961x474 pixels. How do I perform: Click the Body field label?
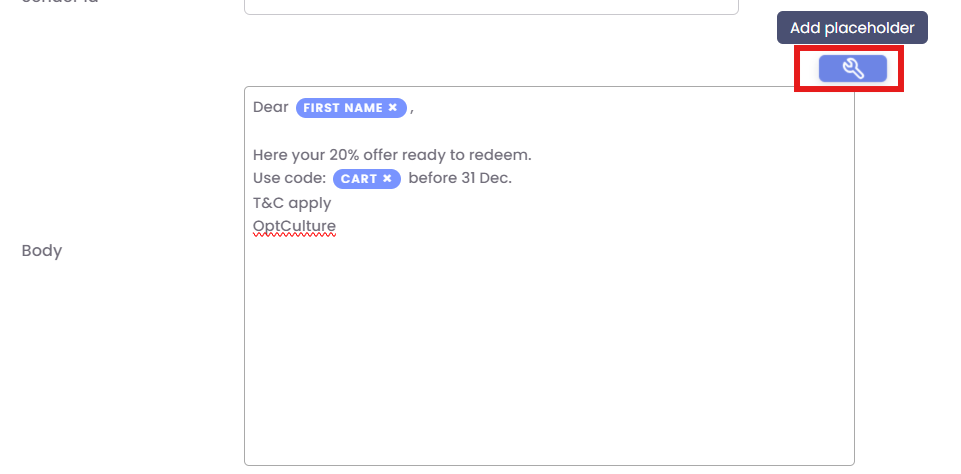coord(42,251)
